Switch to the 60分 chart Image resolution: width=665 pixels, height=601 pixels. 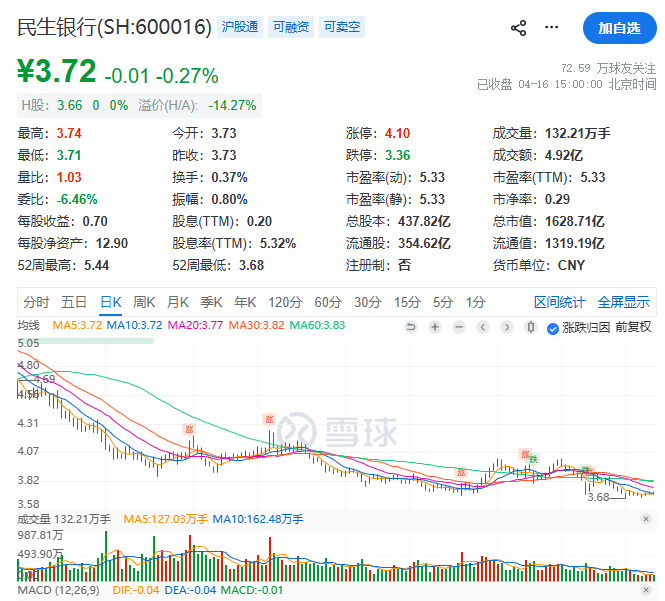328,302
